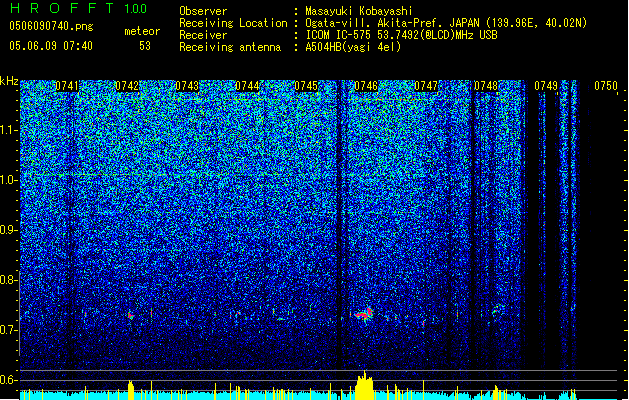Viewport: 629px width, 400px height.
Task: Click the faint green echo near 0748
Action: coord(498,310)
